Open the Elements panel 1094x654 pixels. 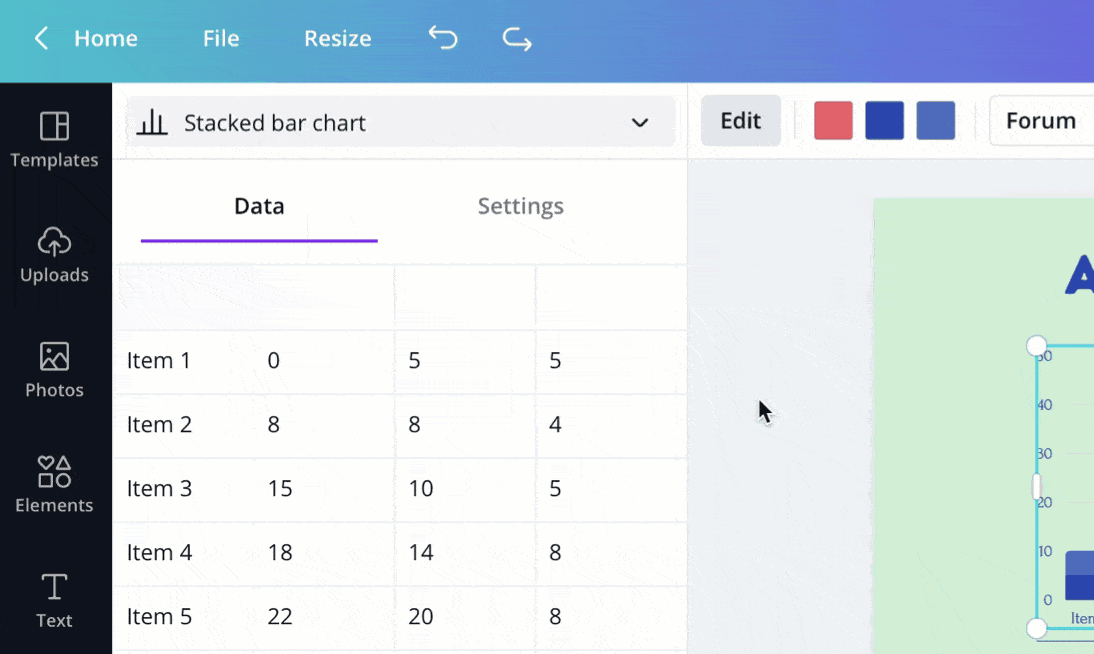[54, 485]
